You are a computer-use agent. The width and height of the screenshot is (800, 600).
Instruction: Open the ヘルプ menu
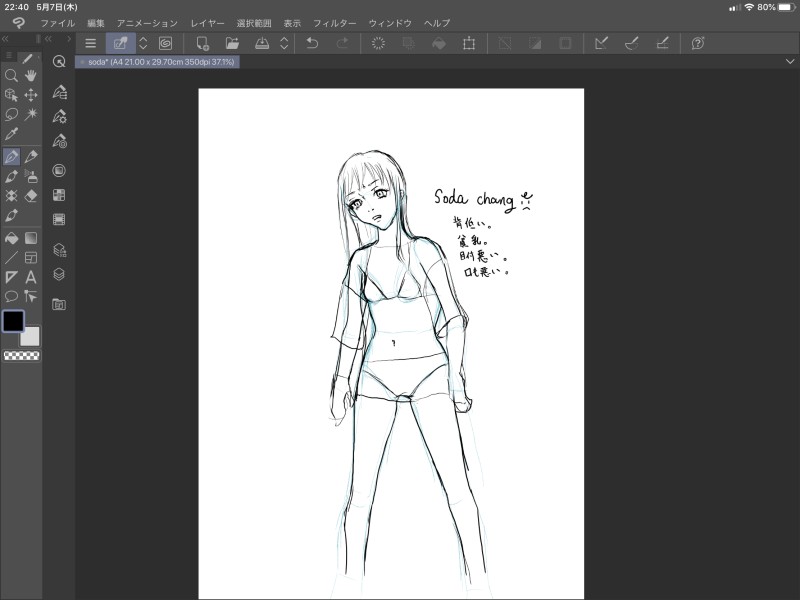(437, 23)
